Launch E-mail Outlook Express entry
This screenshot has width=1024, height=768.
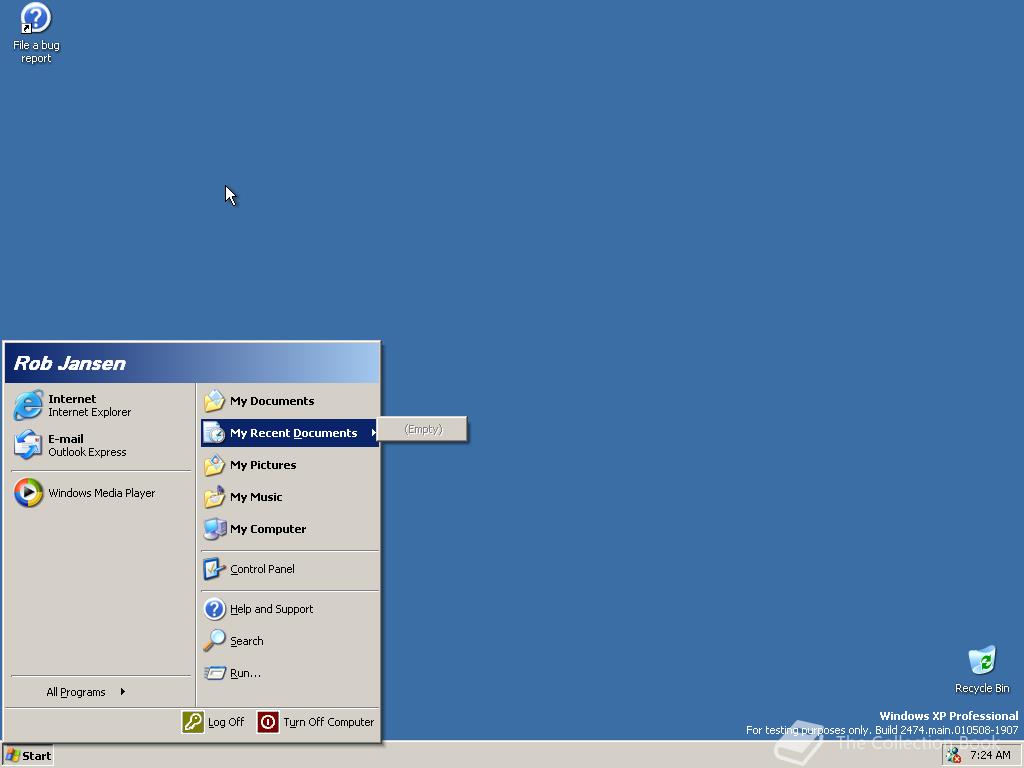point(101,445)
